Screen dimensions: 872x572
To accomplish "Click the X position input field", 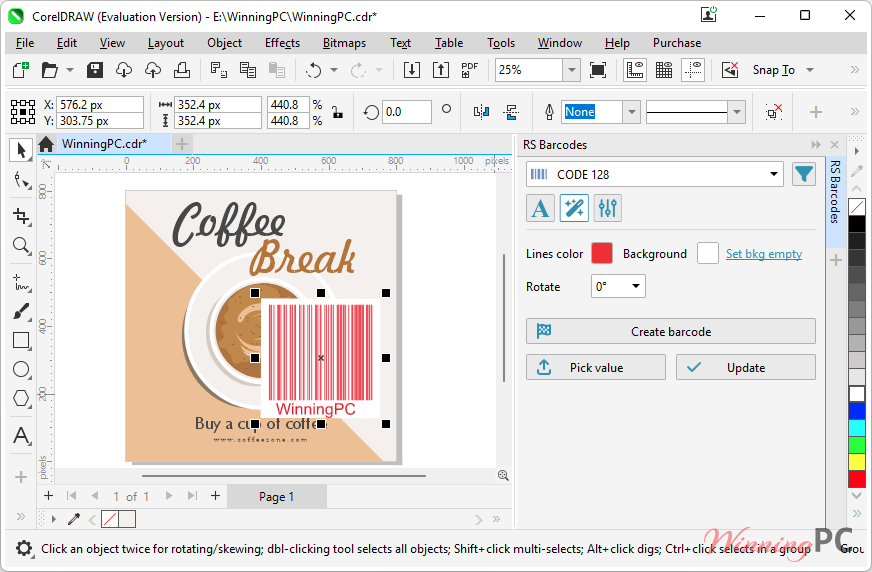I will point(100,105).
